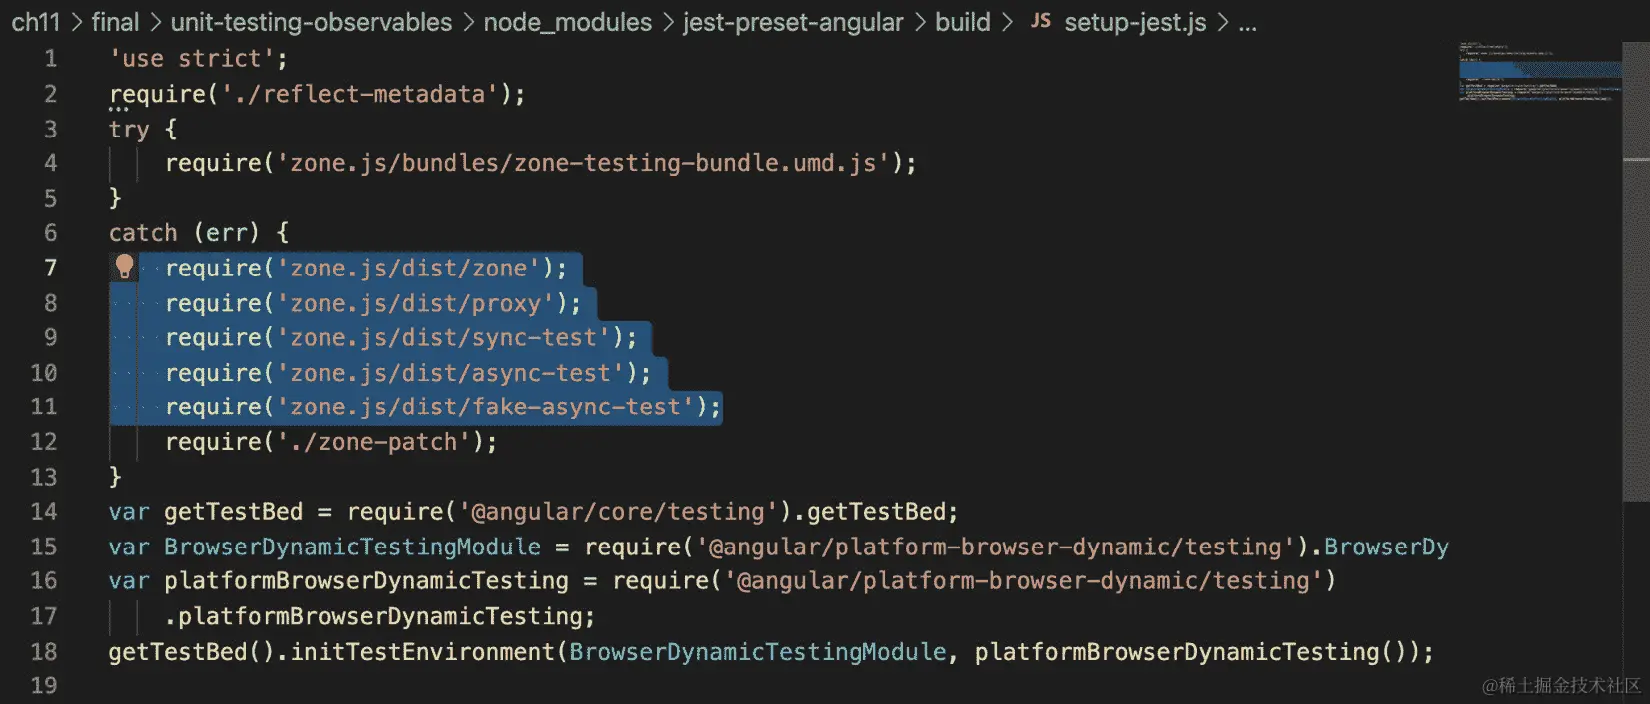Open the final breadcrumb folder
1650x704 pixels.
point(115,22)
